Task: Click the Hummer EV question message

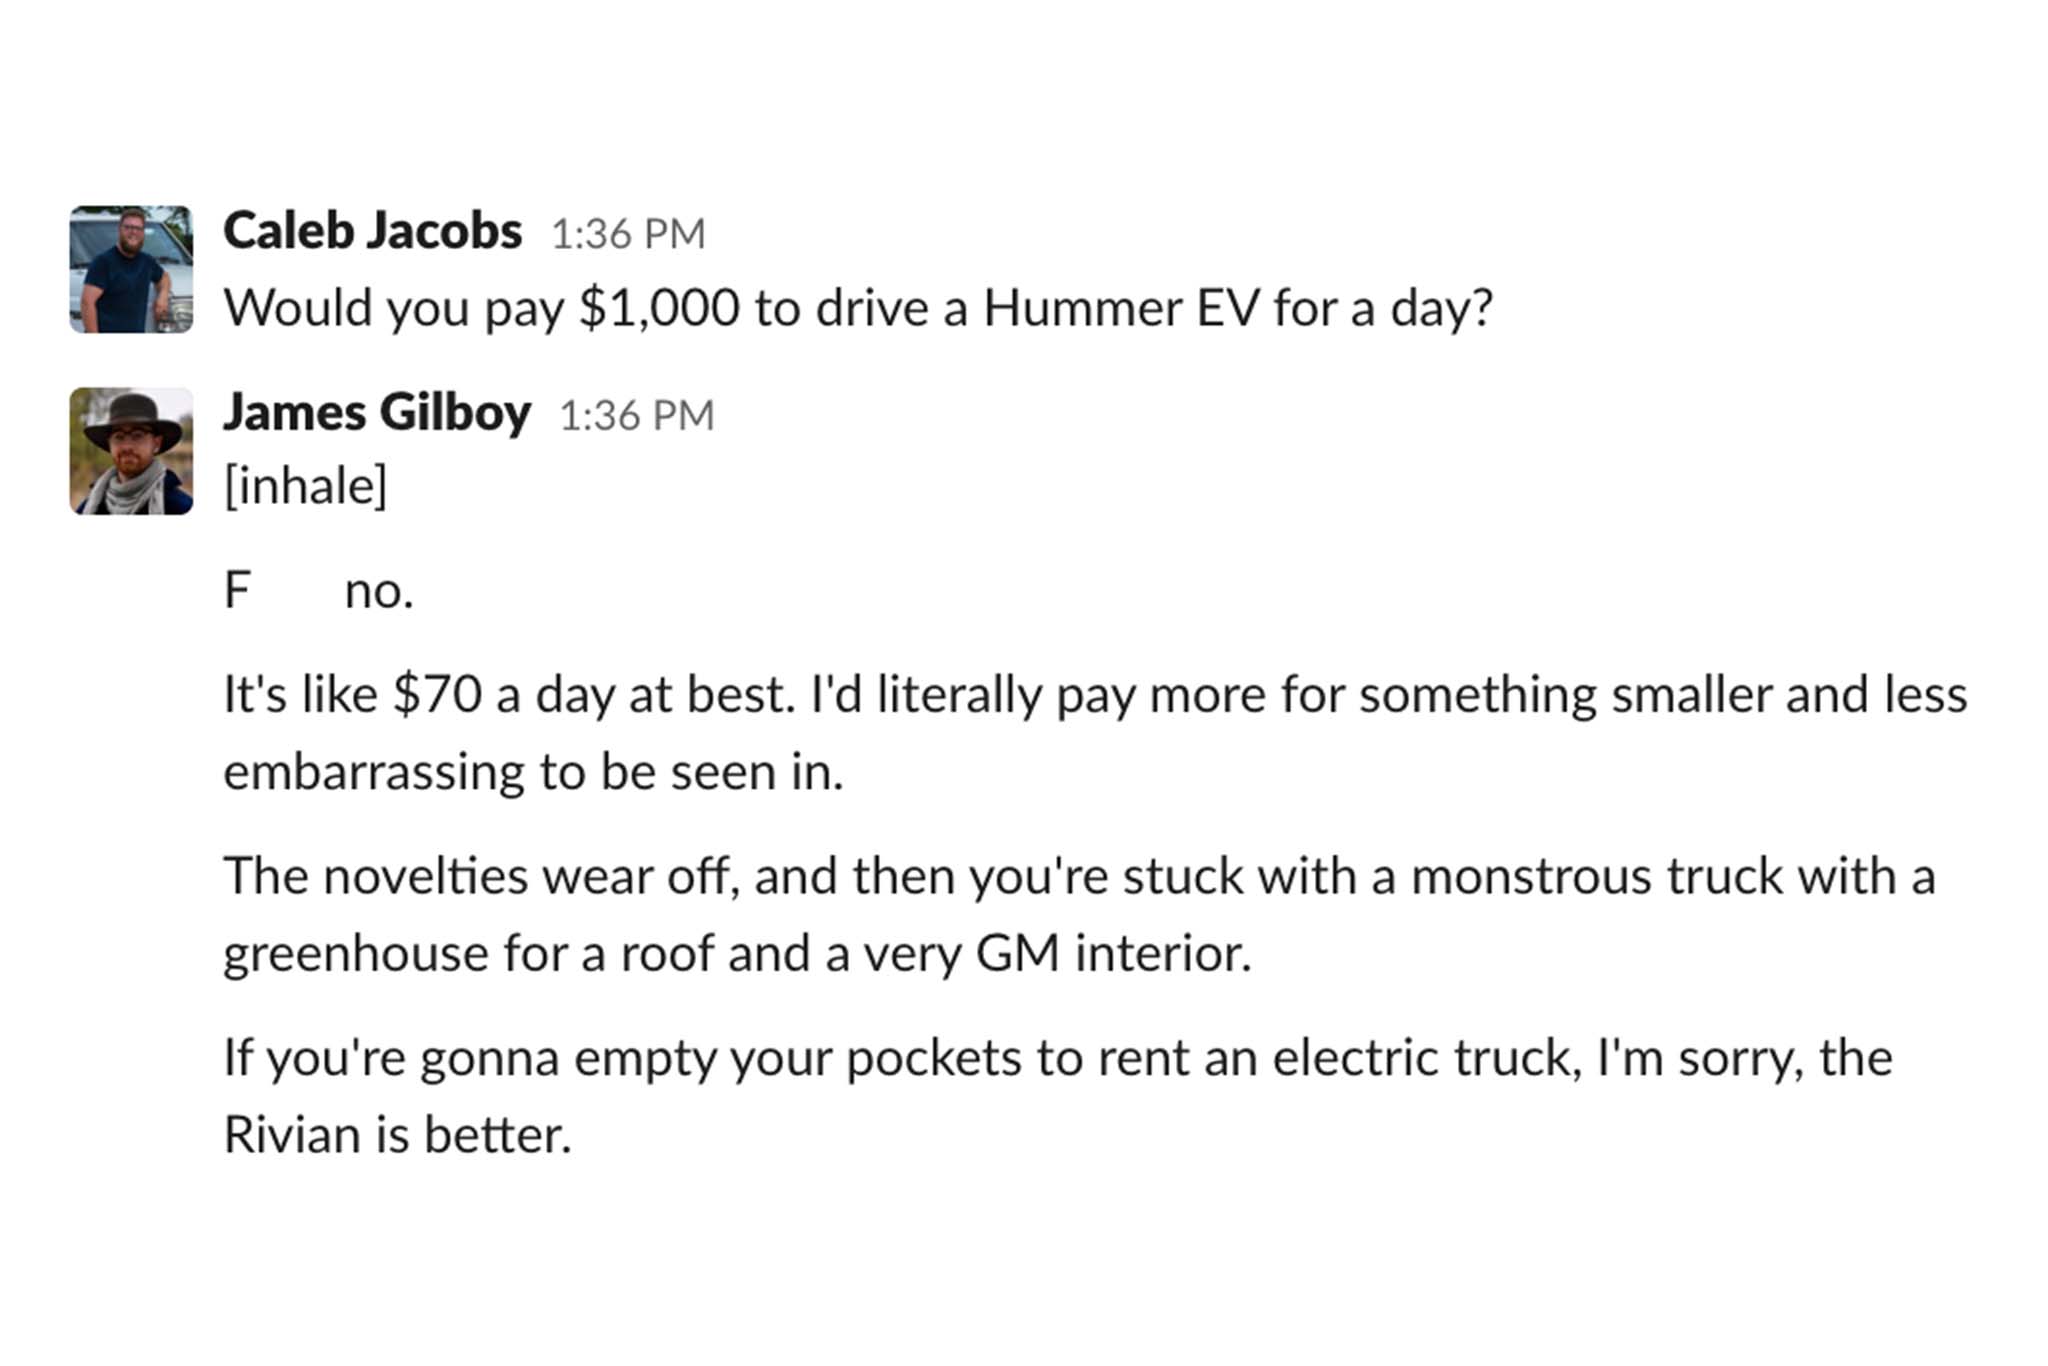Action: tap(857, 308)
